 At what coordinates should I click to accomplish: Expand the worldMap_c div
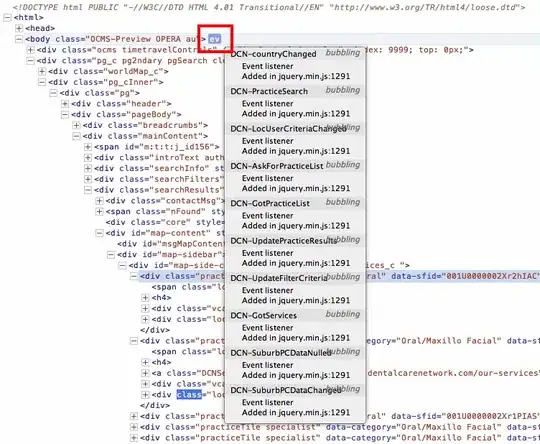click(42, 71)
